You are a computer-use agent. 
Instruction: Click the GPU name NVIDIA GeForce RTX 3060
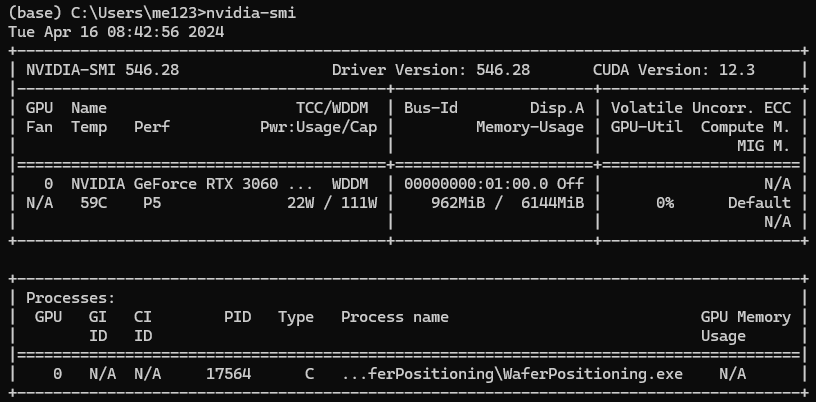pyautogui.click(x=174, y=184)
